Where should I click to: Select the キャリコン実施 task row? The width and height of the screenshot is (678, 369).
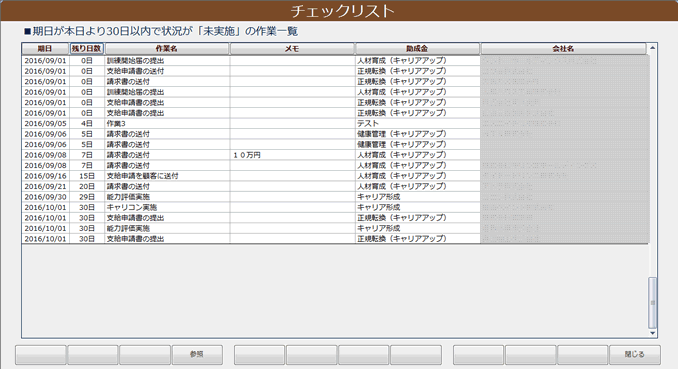coord(335,208)
